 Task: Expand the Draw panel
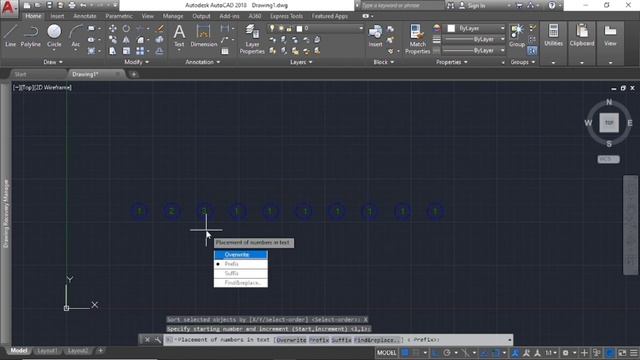pos(53,62)
